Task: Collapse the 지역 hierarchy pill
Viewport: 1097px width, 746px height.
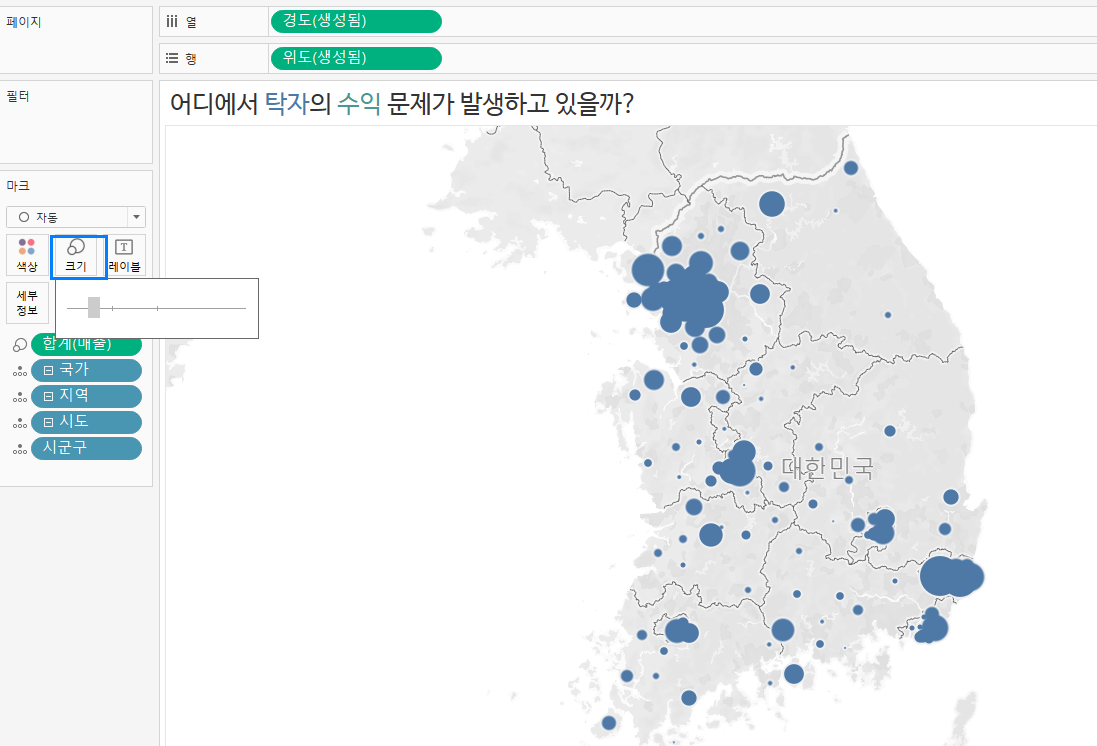Action: (x=49, y=396)
